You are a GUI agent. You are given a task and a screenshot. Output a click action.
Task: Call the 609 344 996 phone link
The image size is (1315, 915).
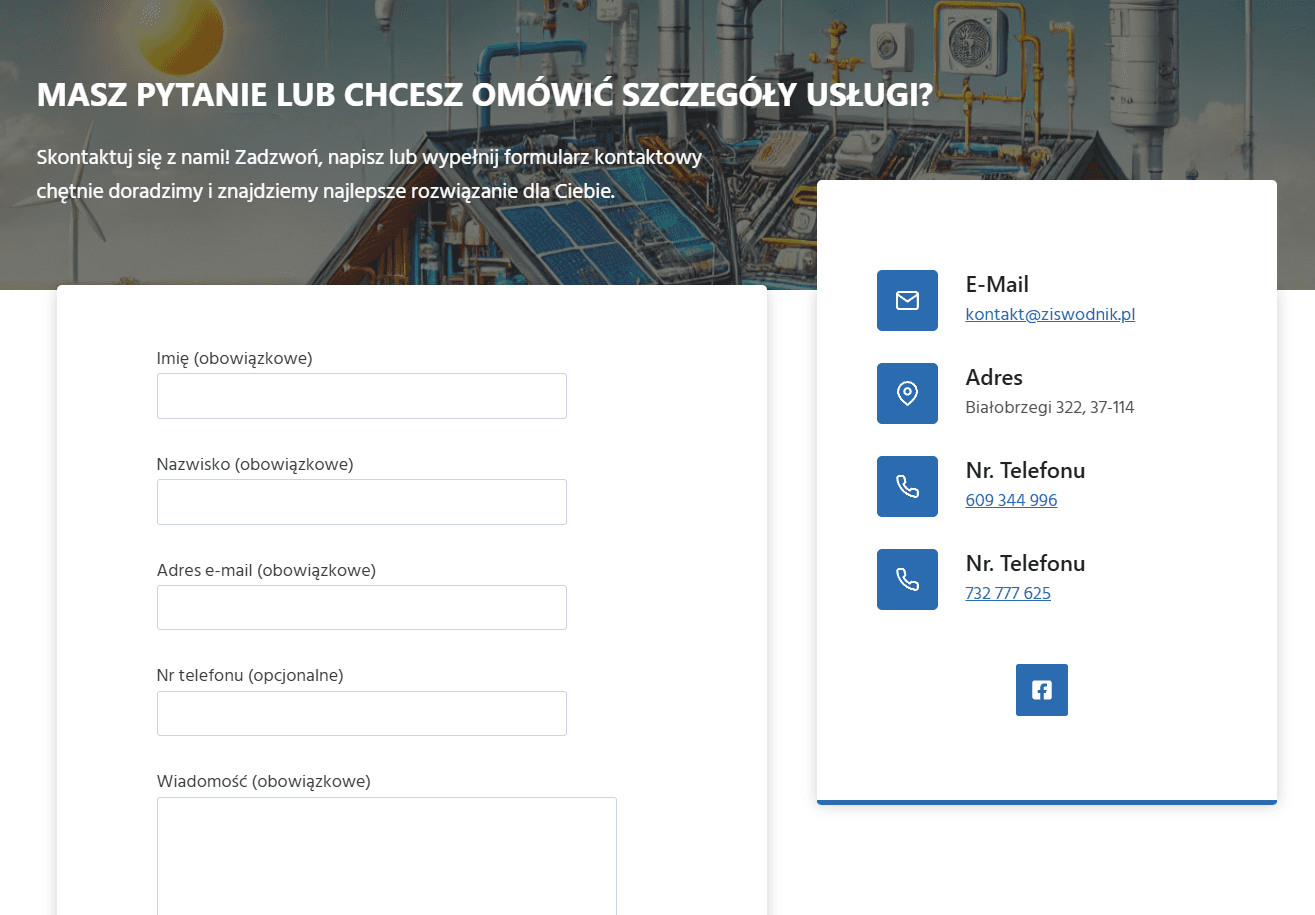(1011, 500)
